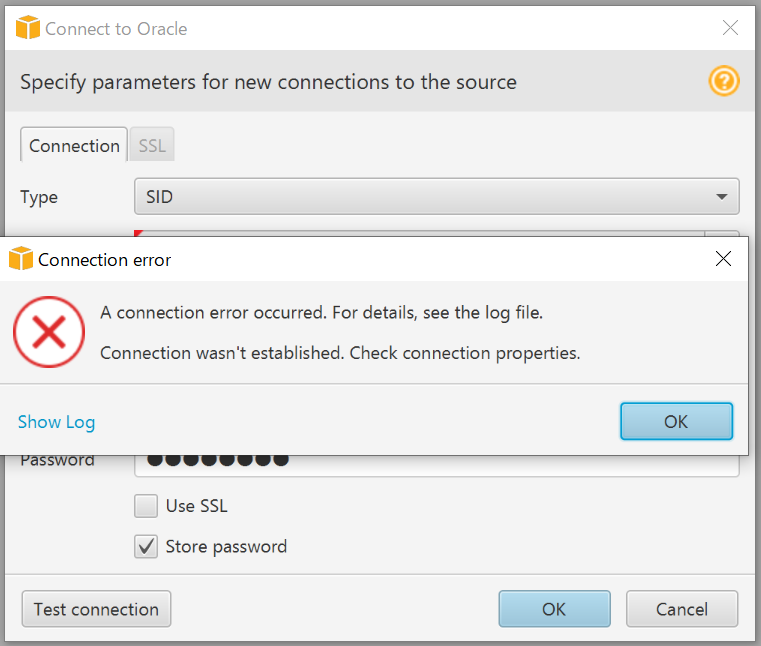Click the red error X icon
The height and width of the screenshot is (646, 761).
click(x=49, y=332)
